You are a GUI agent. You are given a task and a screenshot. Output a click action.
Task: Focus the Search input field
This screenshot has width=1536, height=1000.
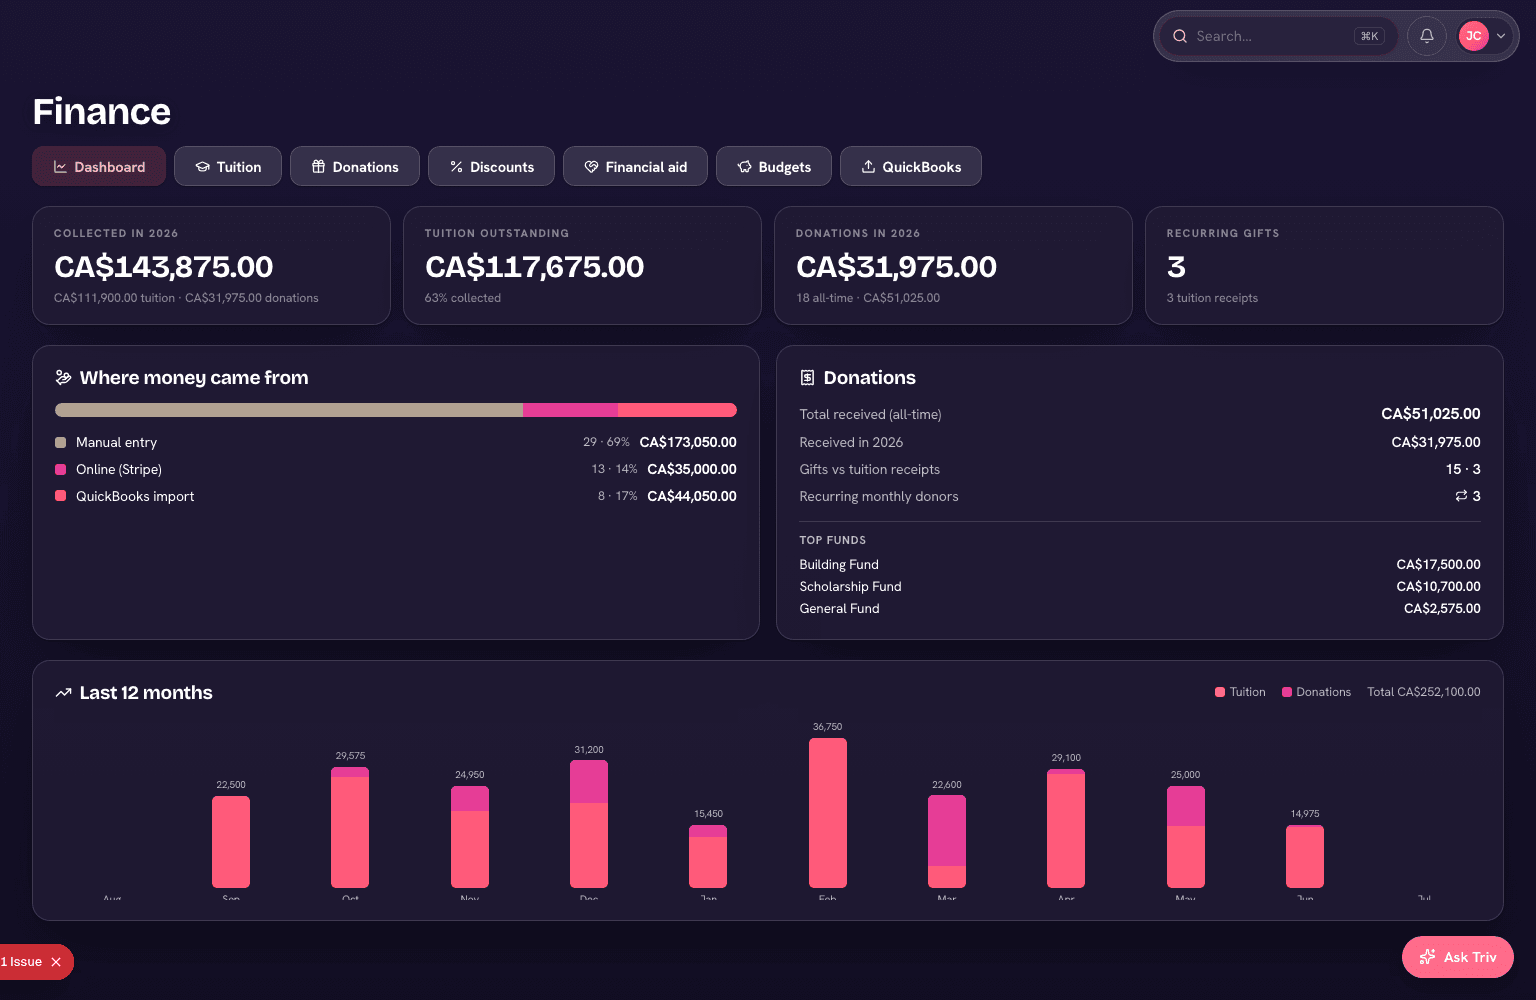pos(1270,36)
